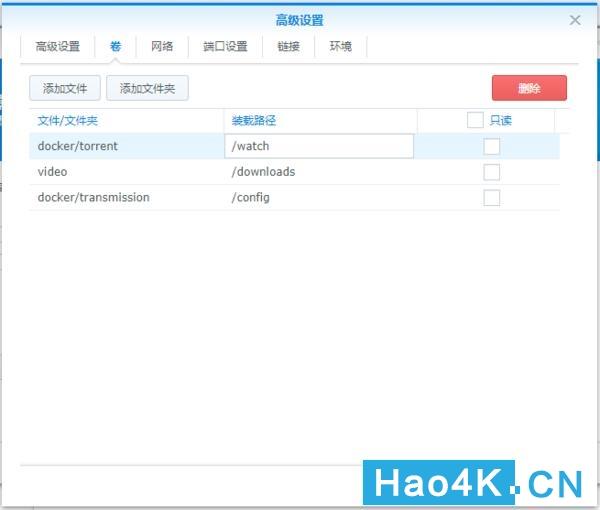This screenshot has width=600, height=510.
Task: Click the 添加文件 button
Action: pos(65,88)
